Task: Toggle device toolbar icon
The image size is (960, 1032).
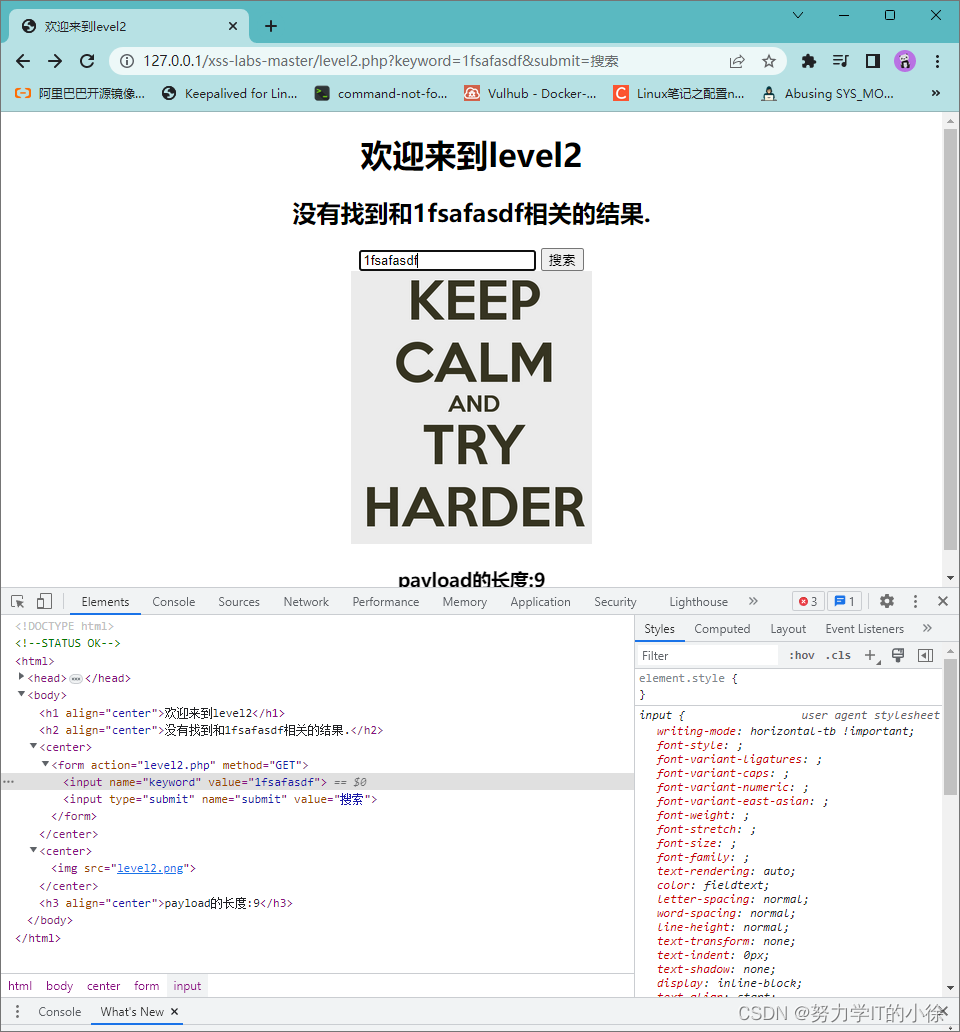Action: point(44,602)
